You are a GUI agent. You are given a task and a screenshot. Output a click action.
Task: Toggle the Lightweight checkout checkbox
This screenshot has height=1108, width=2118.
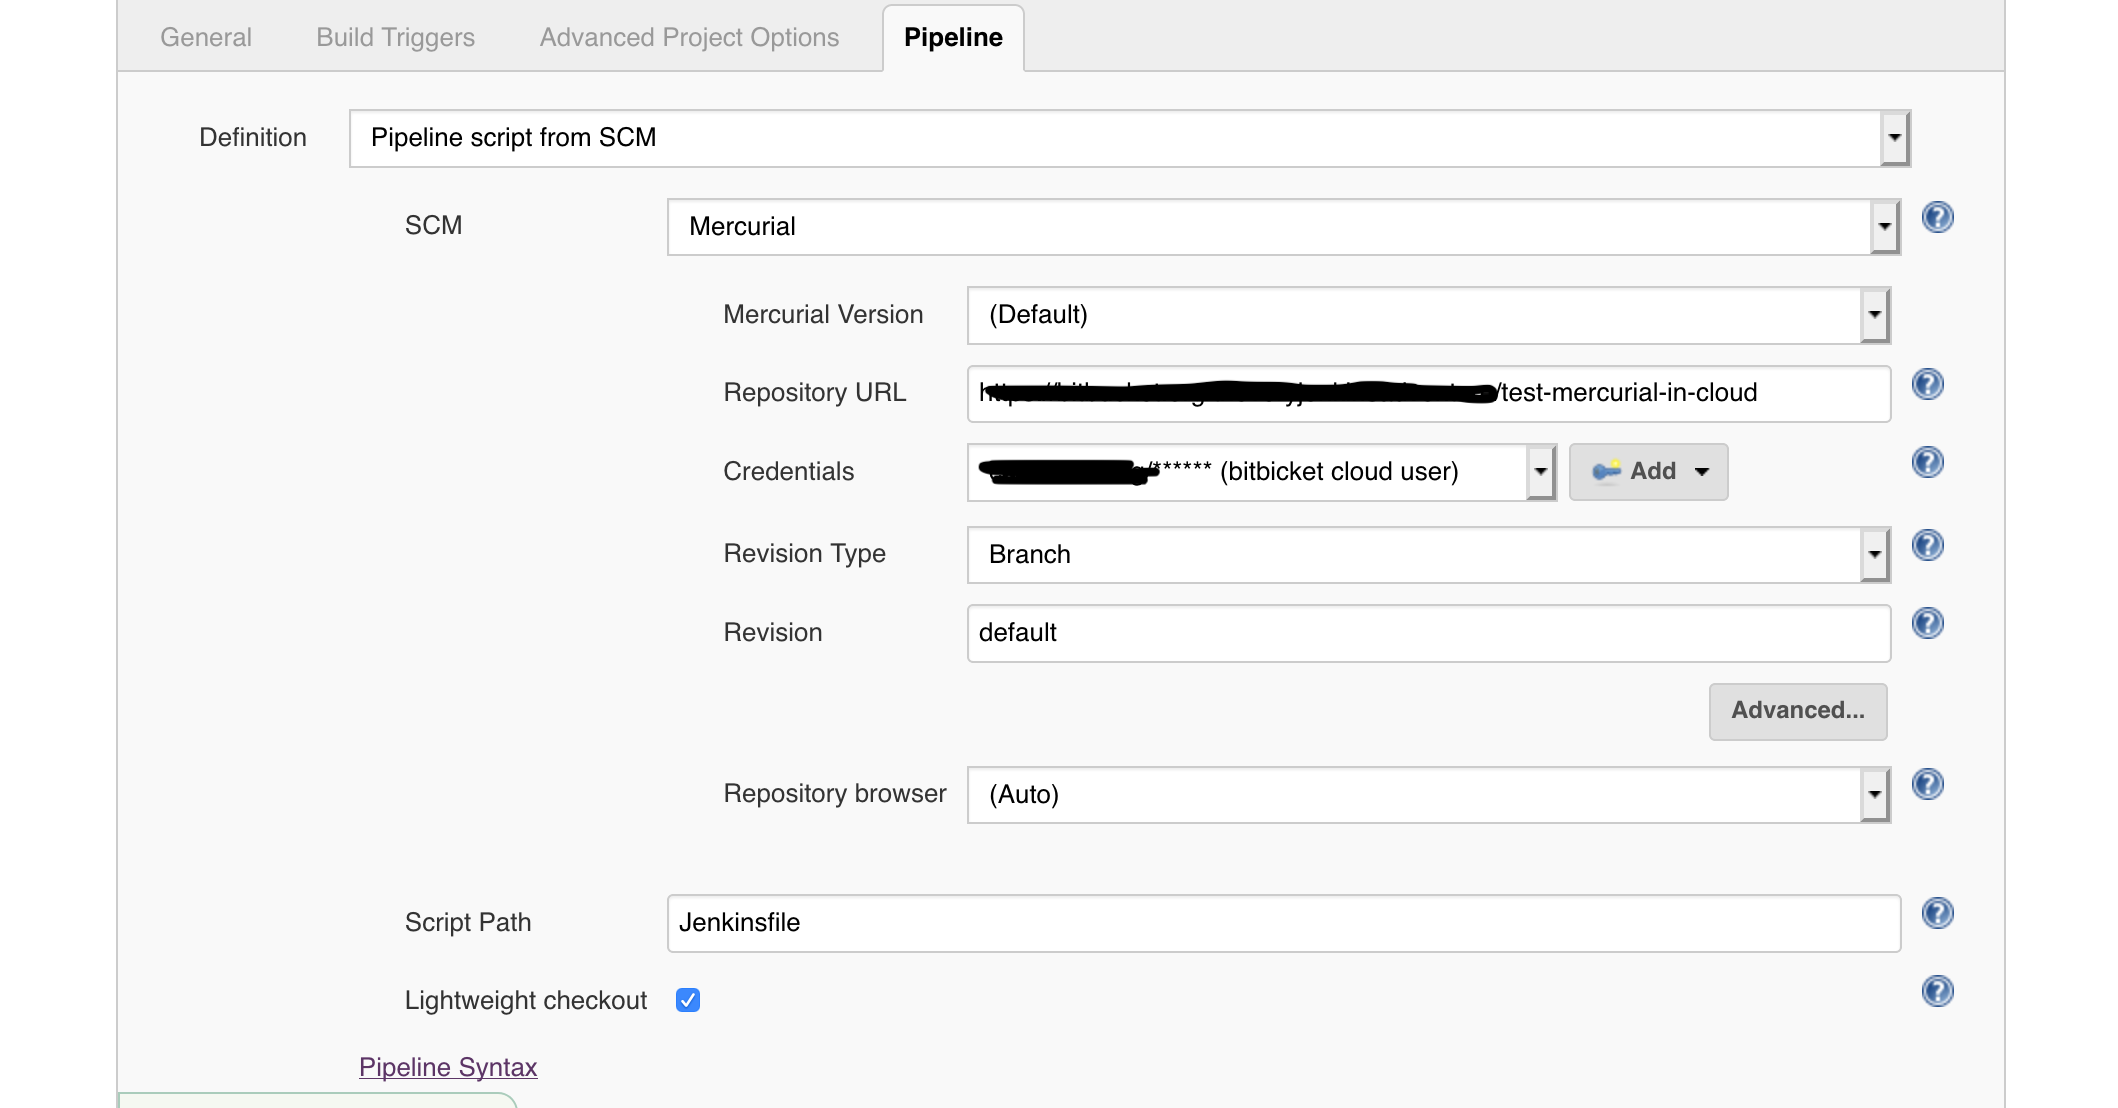point(689,999)
